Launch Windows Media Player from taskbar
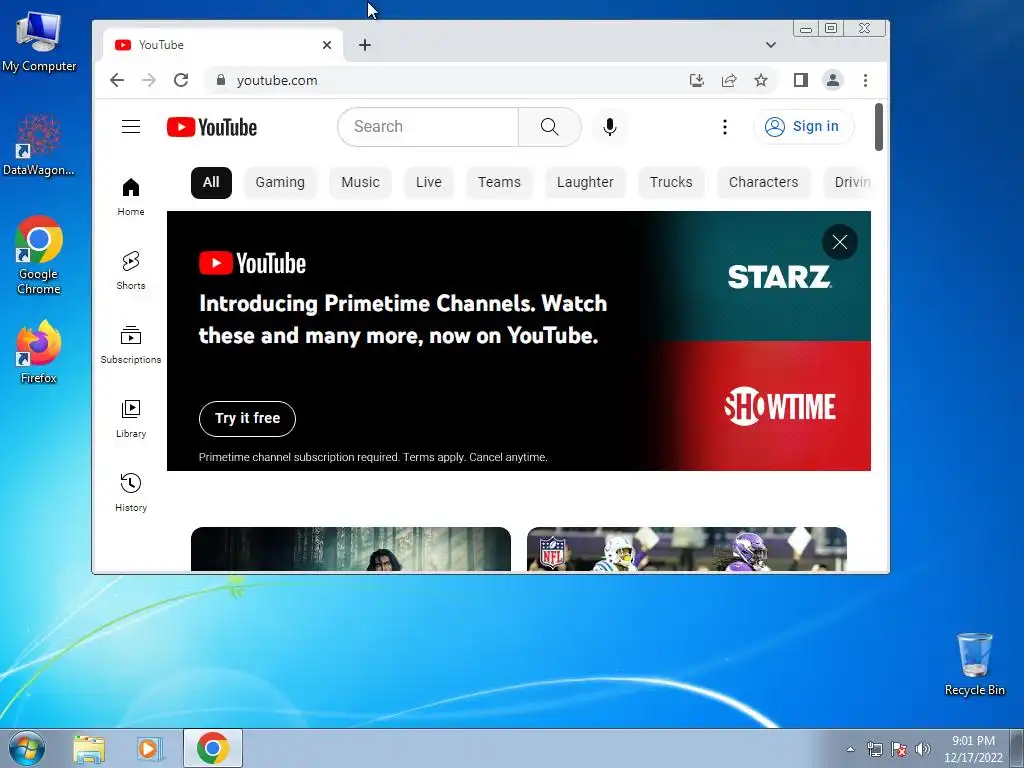The height and width of the screenshot is (768, 1024). pyautogui.click(x=149, y=749)
